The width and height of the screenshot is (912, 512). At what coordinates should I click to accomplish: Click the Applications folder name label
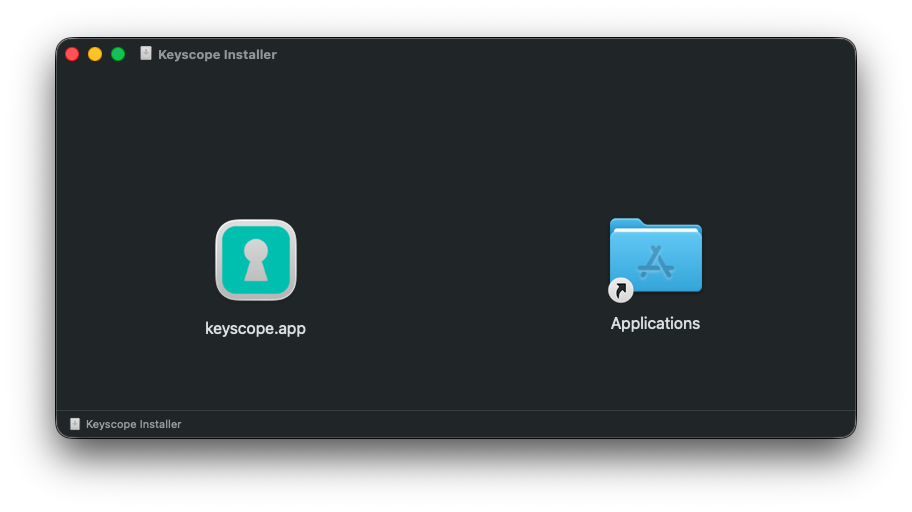(x=656, y=323)
